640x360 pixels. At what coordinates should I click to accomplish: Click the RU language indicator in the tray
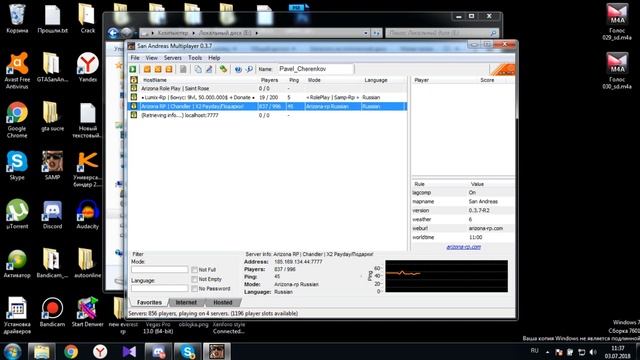click(535, 351)
